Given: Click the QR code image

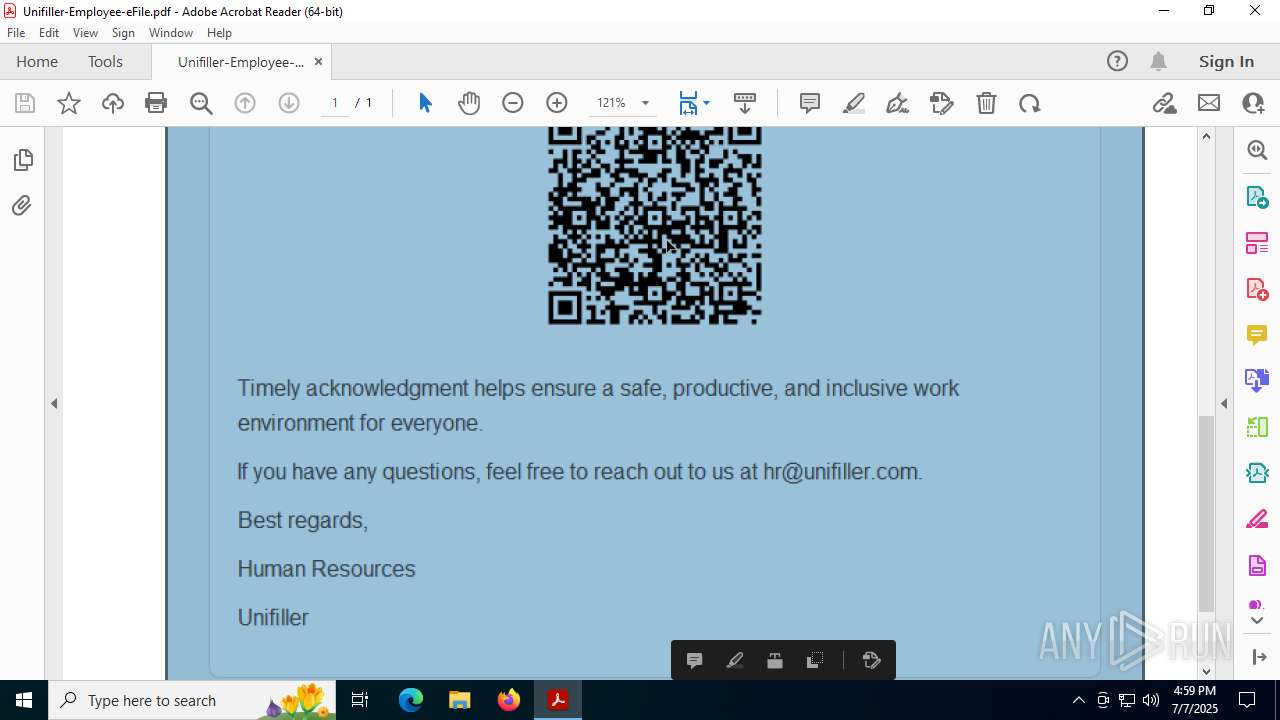Looking at the screenshot, I should [655, 226].
